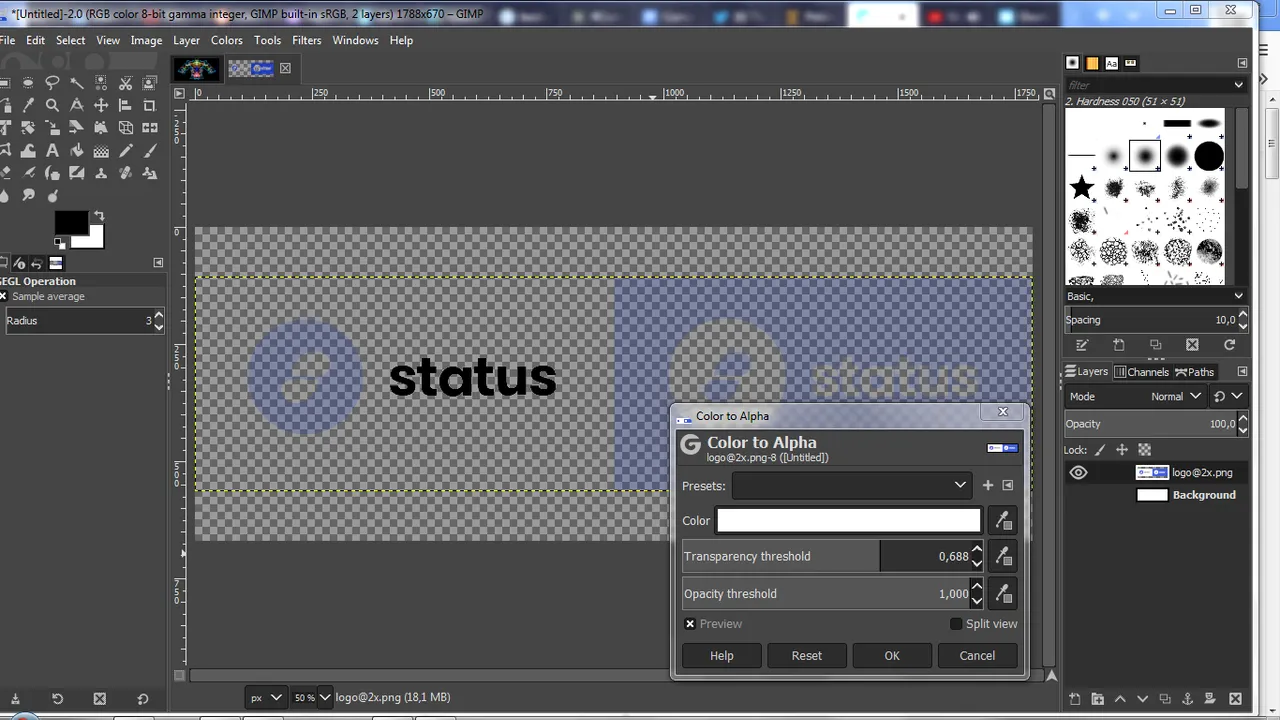The image size is (1280, 720).
Task: Toggle the lock pixels brush icon
Action: tap(1100, 450)
